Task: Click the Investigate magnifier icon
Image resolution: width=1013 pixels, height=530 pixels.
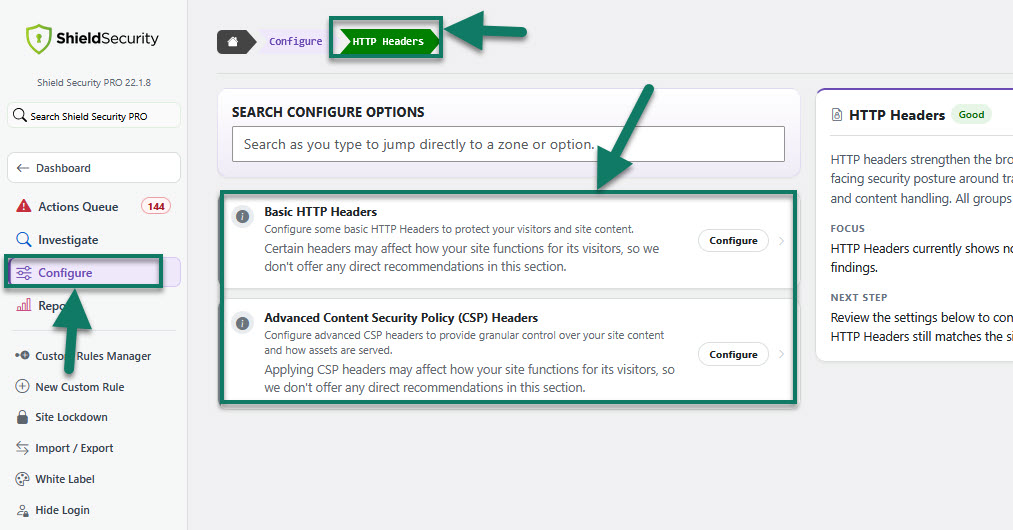Action: tap(23, 239)
